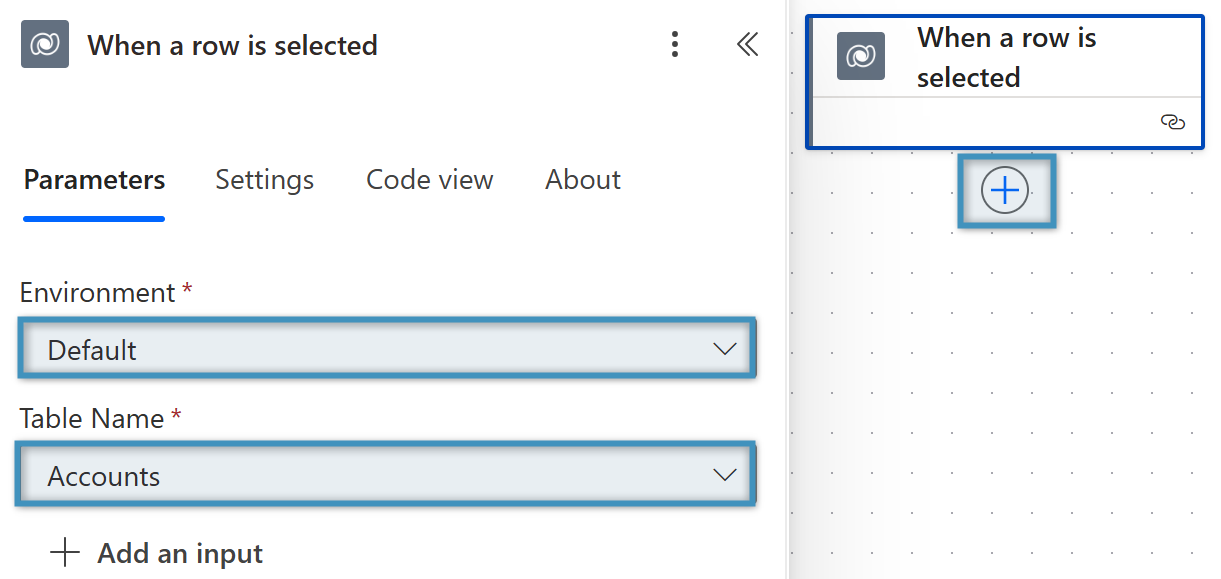Insert a new step below the trigger

pyautogui.click(x=1005, y=190)
